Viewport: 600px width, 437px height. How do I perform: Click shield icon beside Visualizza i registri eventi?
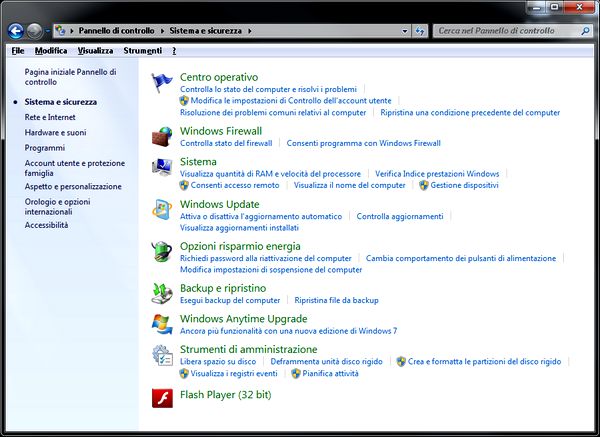pos(184,373)
